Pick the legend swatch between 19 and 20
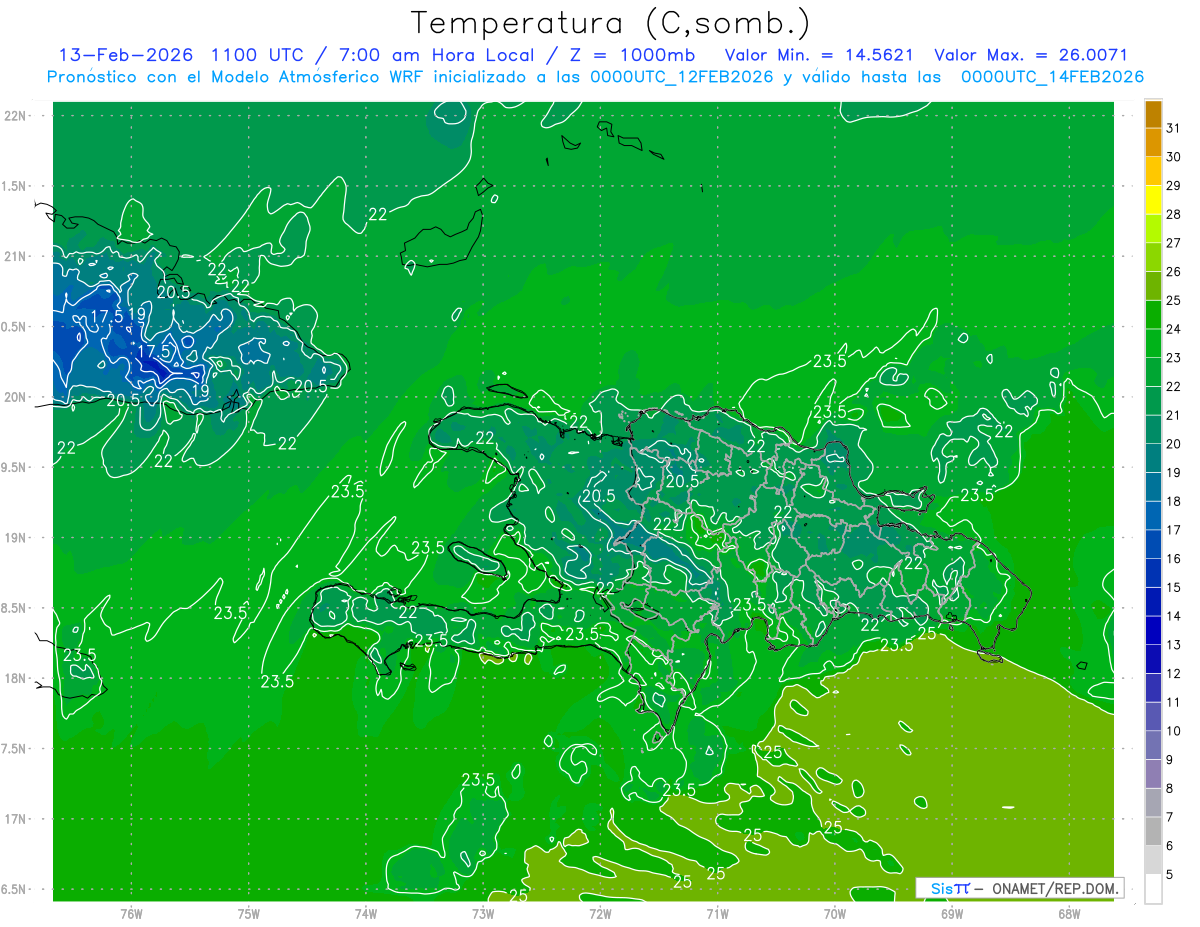Image resolution: width=1200 pixels, height=927 pixels. (x=1153, y=458)
